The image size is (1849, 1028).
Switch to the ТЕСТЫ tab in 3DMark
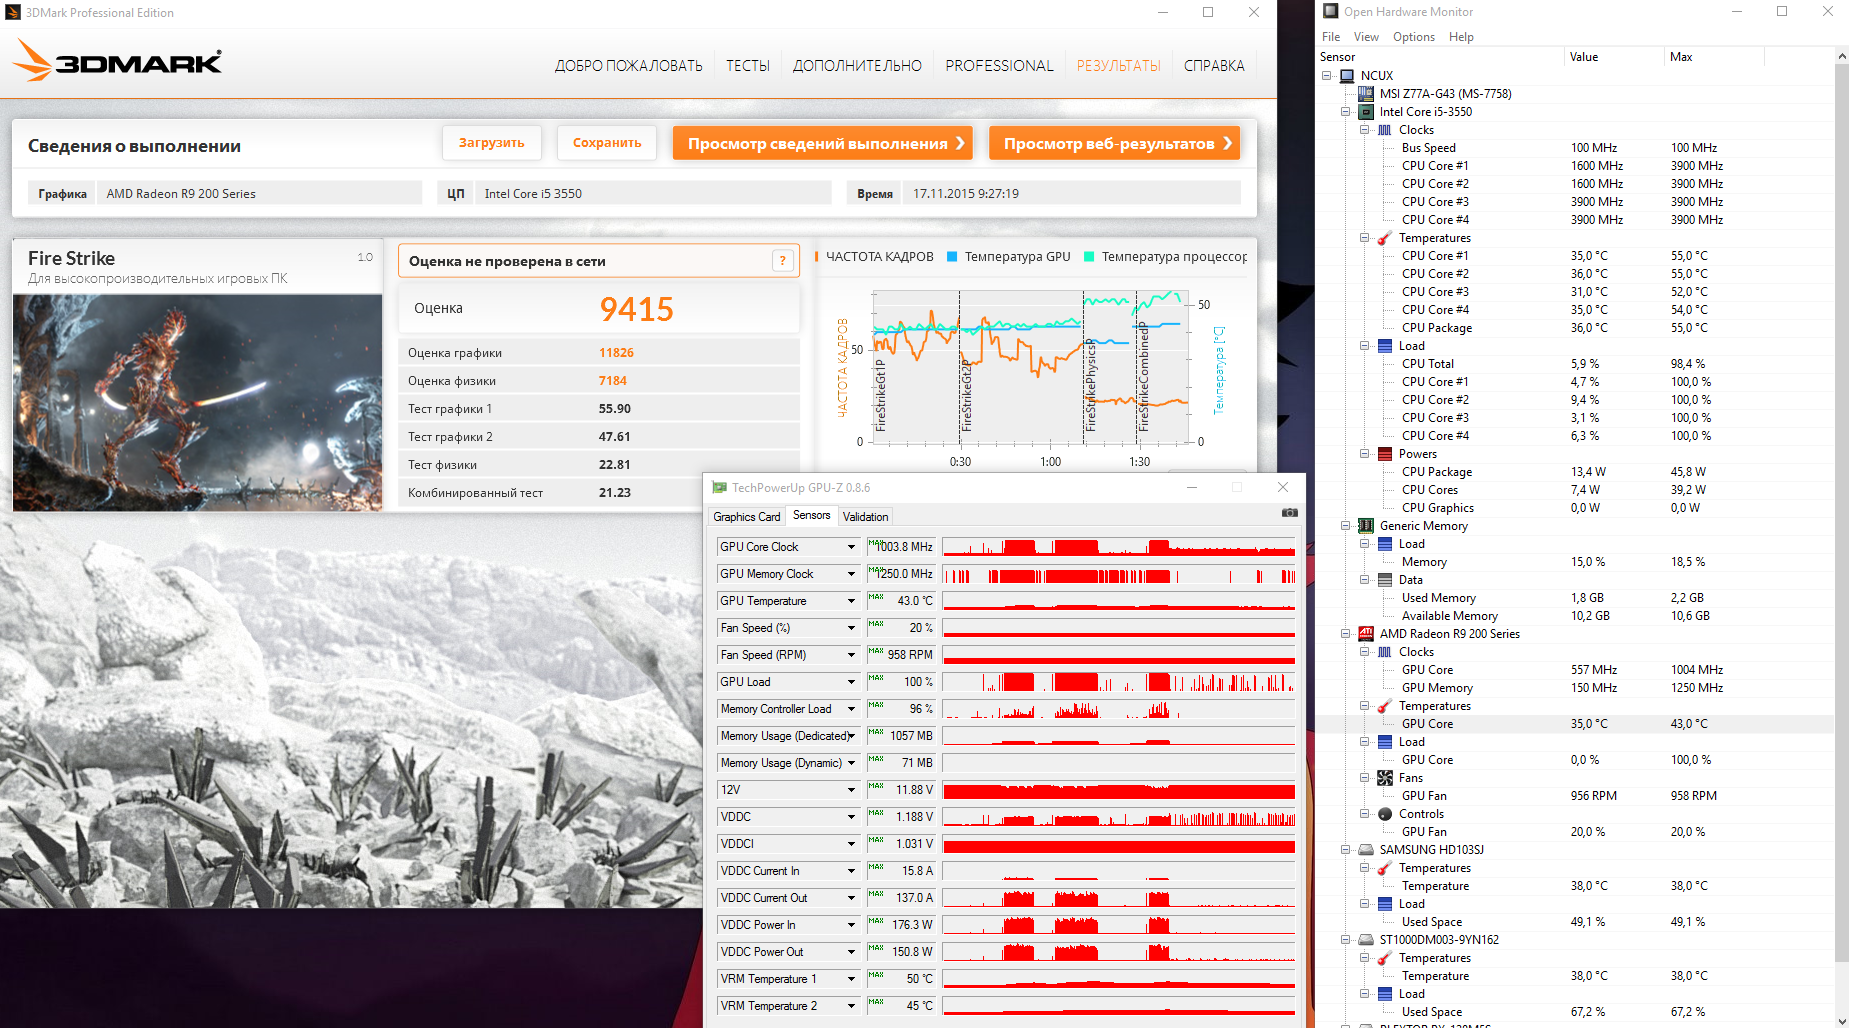[x=748, y=66]
